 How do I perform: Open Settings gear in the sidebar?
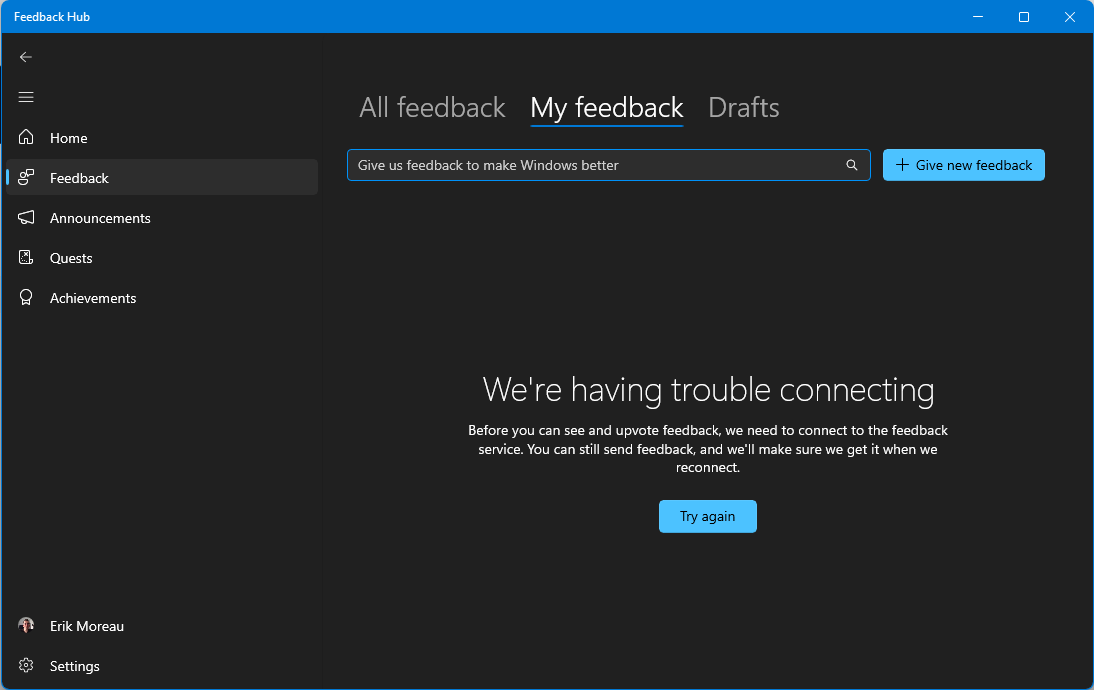[x=27, y=666]
